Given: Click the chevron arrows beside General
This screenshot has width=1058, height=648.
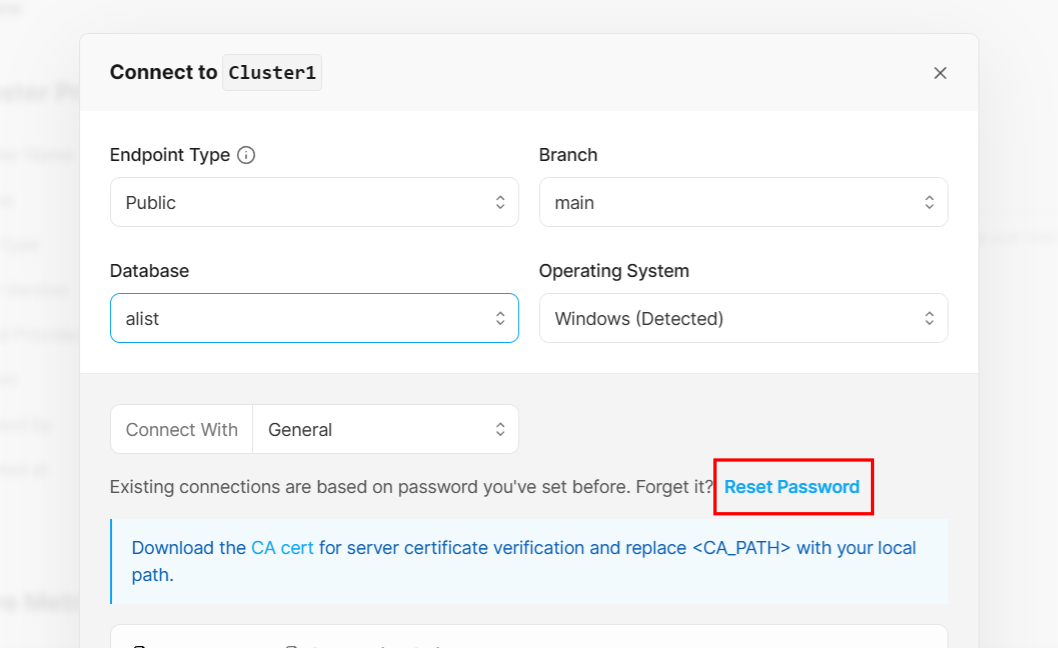Looking at the screenshot, I should pyautogui.click(x=500, y=429).
